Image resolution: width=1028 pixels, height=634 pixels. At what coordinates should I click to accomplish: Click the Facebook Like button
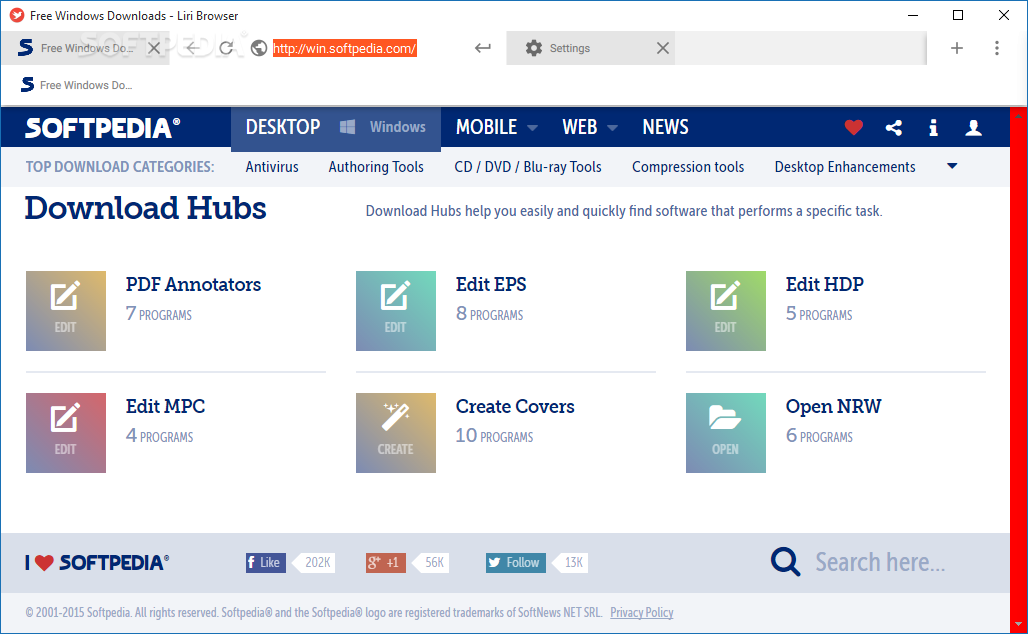tap(266, 563)
